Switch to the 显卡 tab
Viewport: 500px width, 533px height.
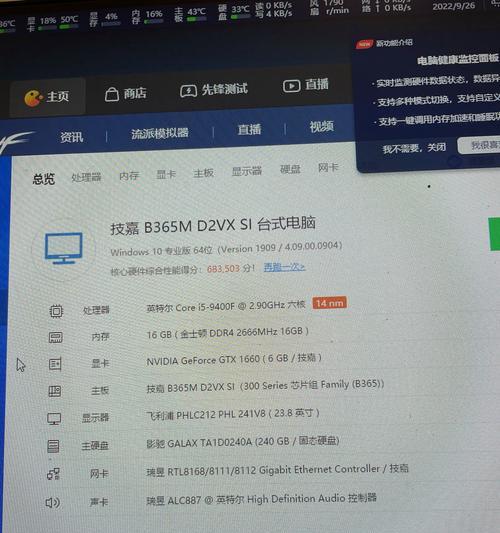pyautogui.click(x=166, y=174)
